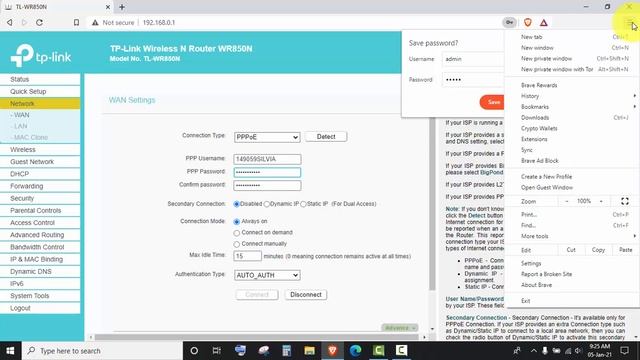Viewport: 640px width, 360px height.
Task: Click the PPP Password field
Action: tap(267, 172)
